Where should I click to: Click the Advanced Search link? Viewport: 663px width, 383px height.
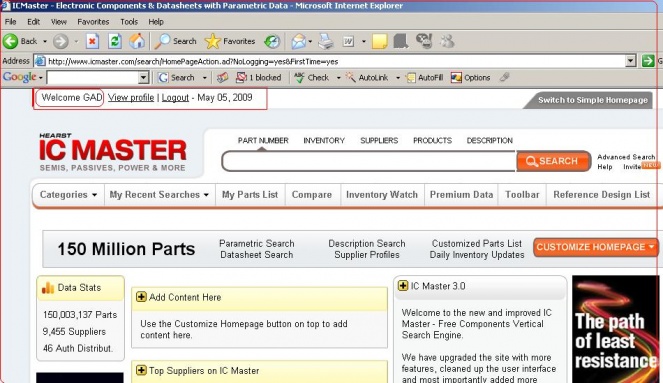click(x=626, y=157)
